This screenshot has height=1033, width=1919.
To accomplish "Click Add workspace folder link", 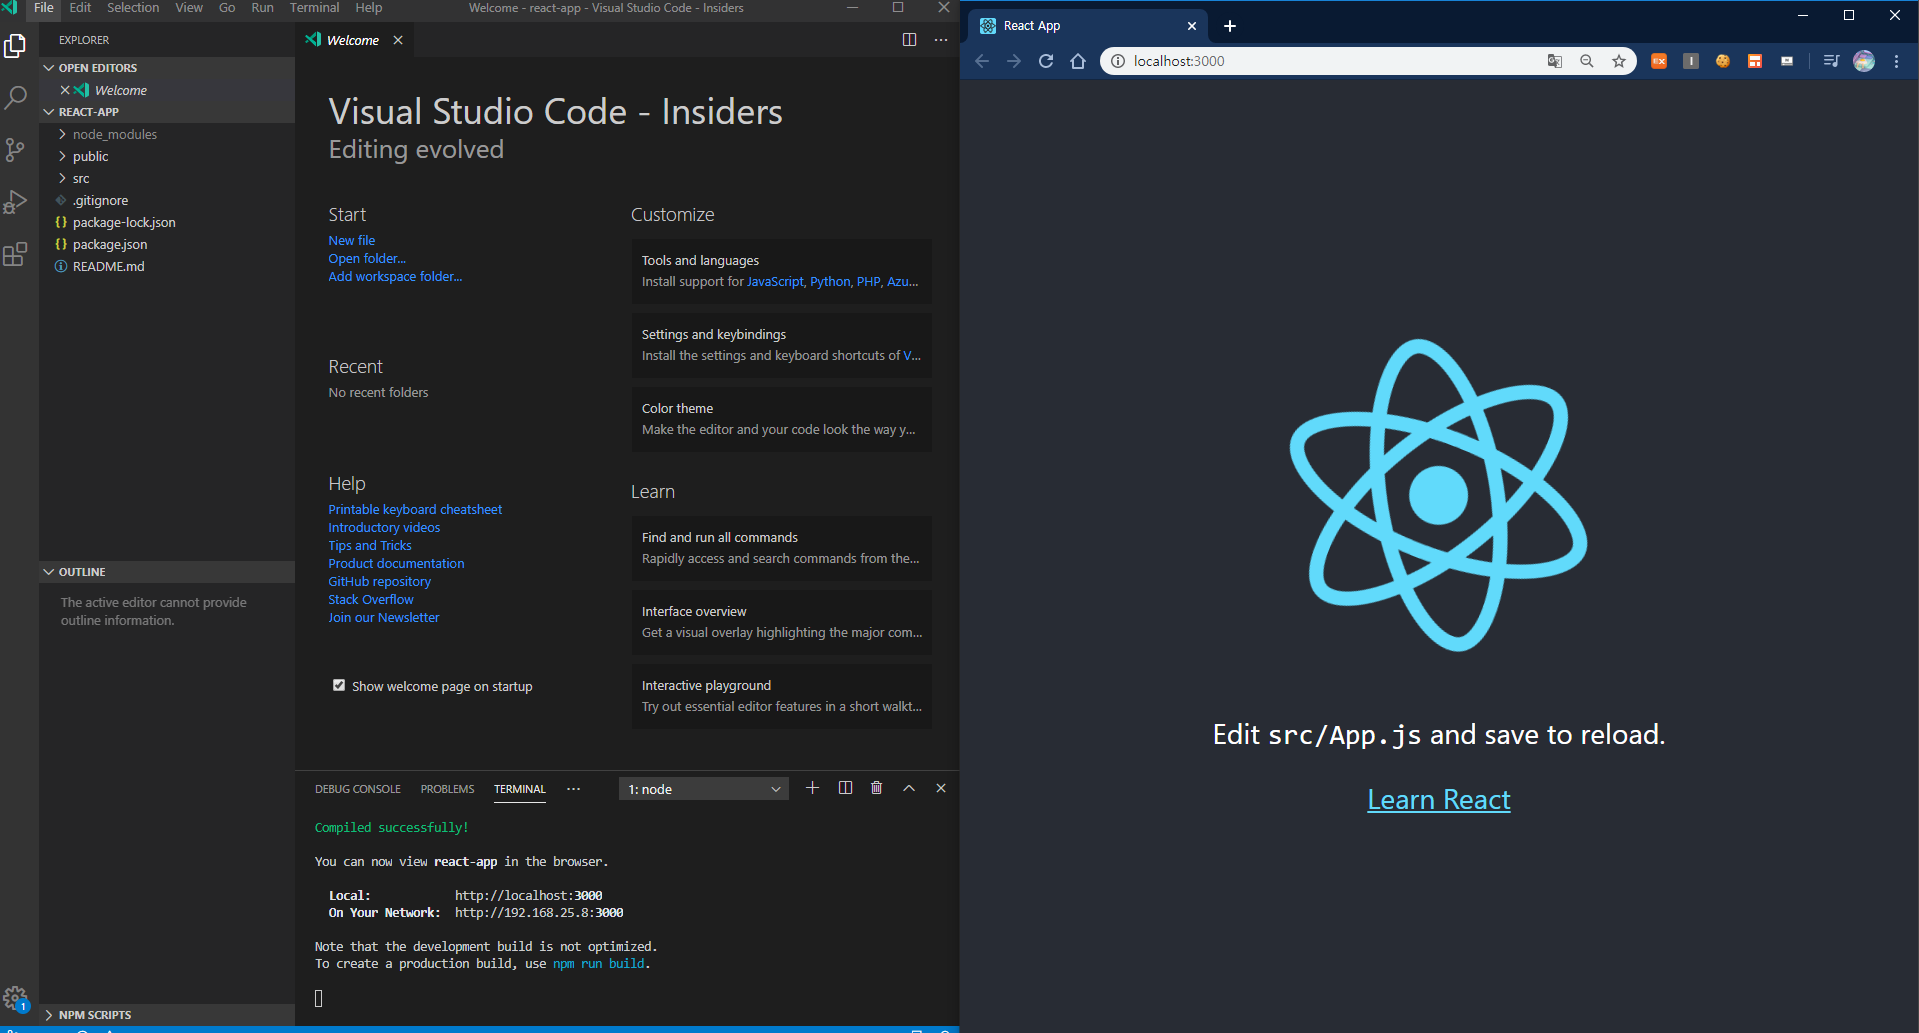I will coord(395,276).
